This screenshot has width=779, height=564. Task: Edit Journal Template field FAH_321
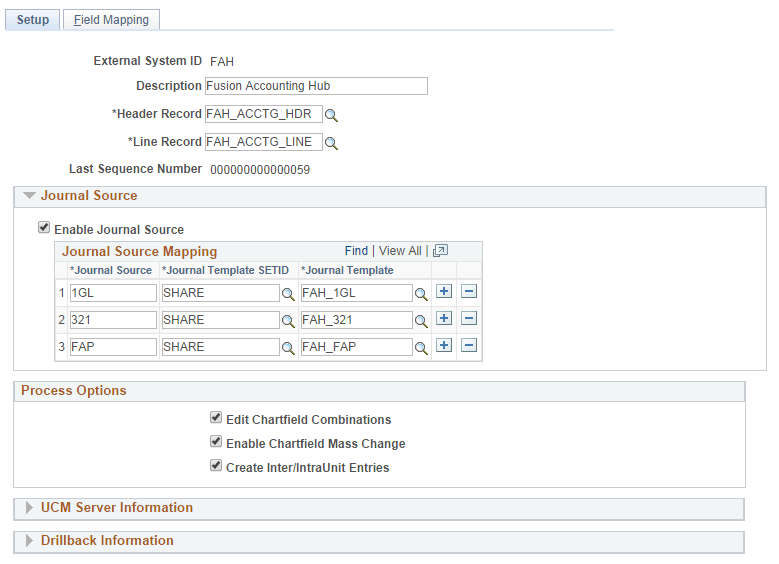pos(357,320)
